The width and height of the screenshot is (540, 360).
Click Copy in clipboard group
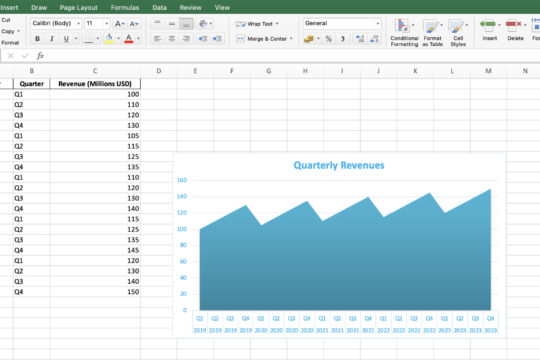pos(8,31)
